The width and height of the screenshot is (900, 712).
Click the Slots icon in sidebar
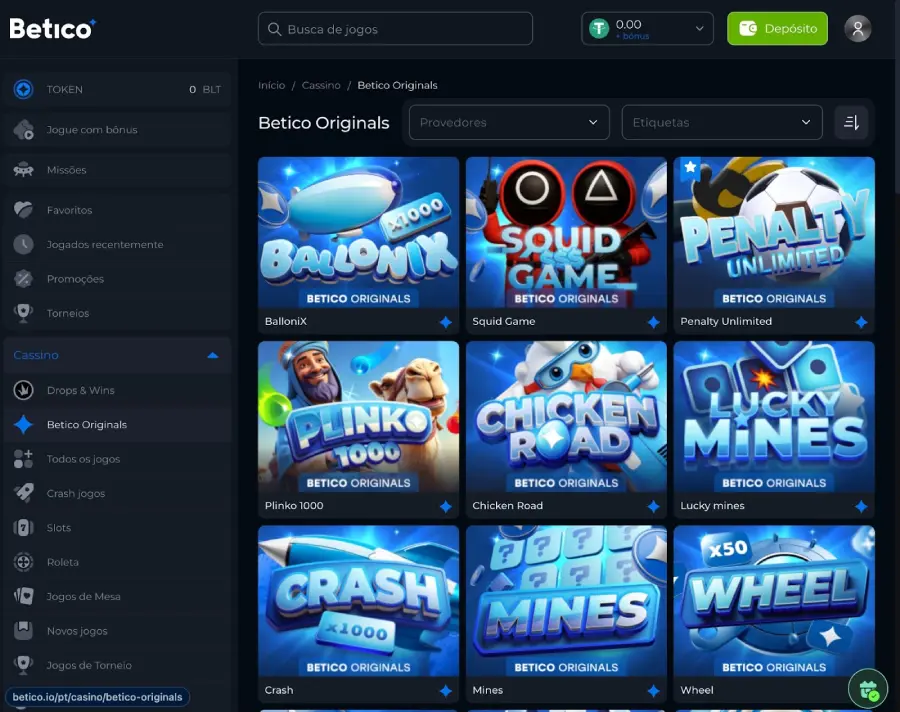pyautogui.click(x=24, y=528)
